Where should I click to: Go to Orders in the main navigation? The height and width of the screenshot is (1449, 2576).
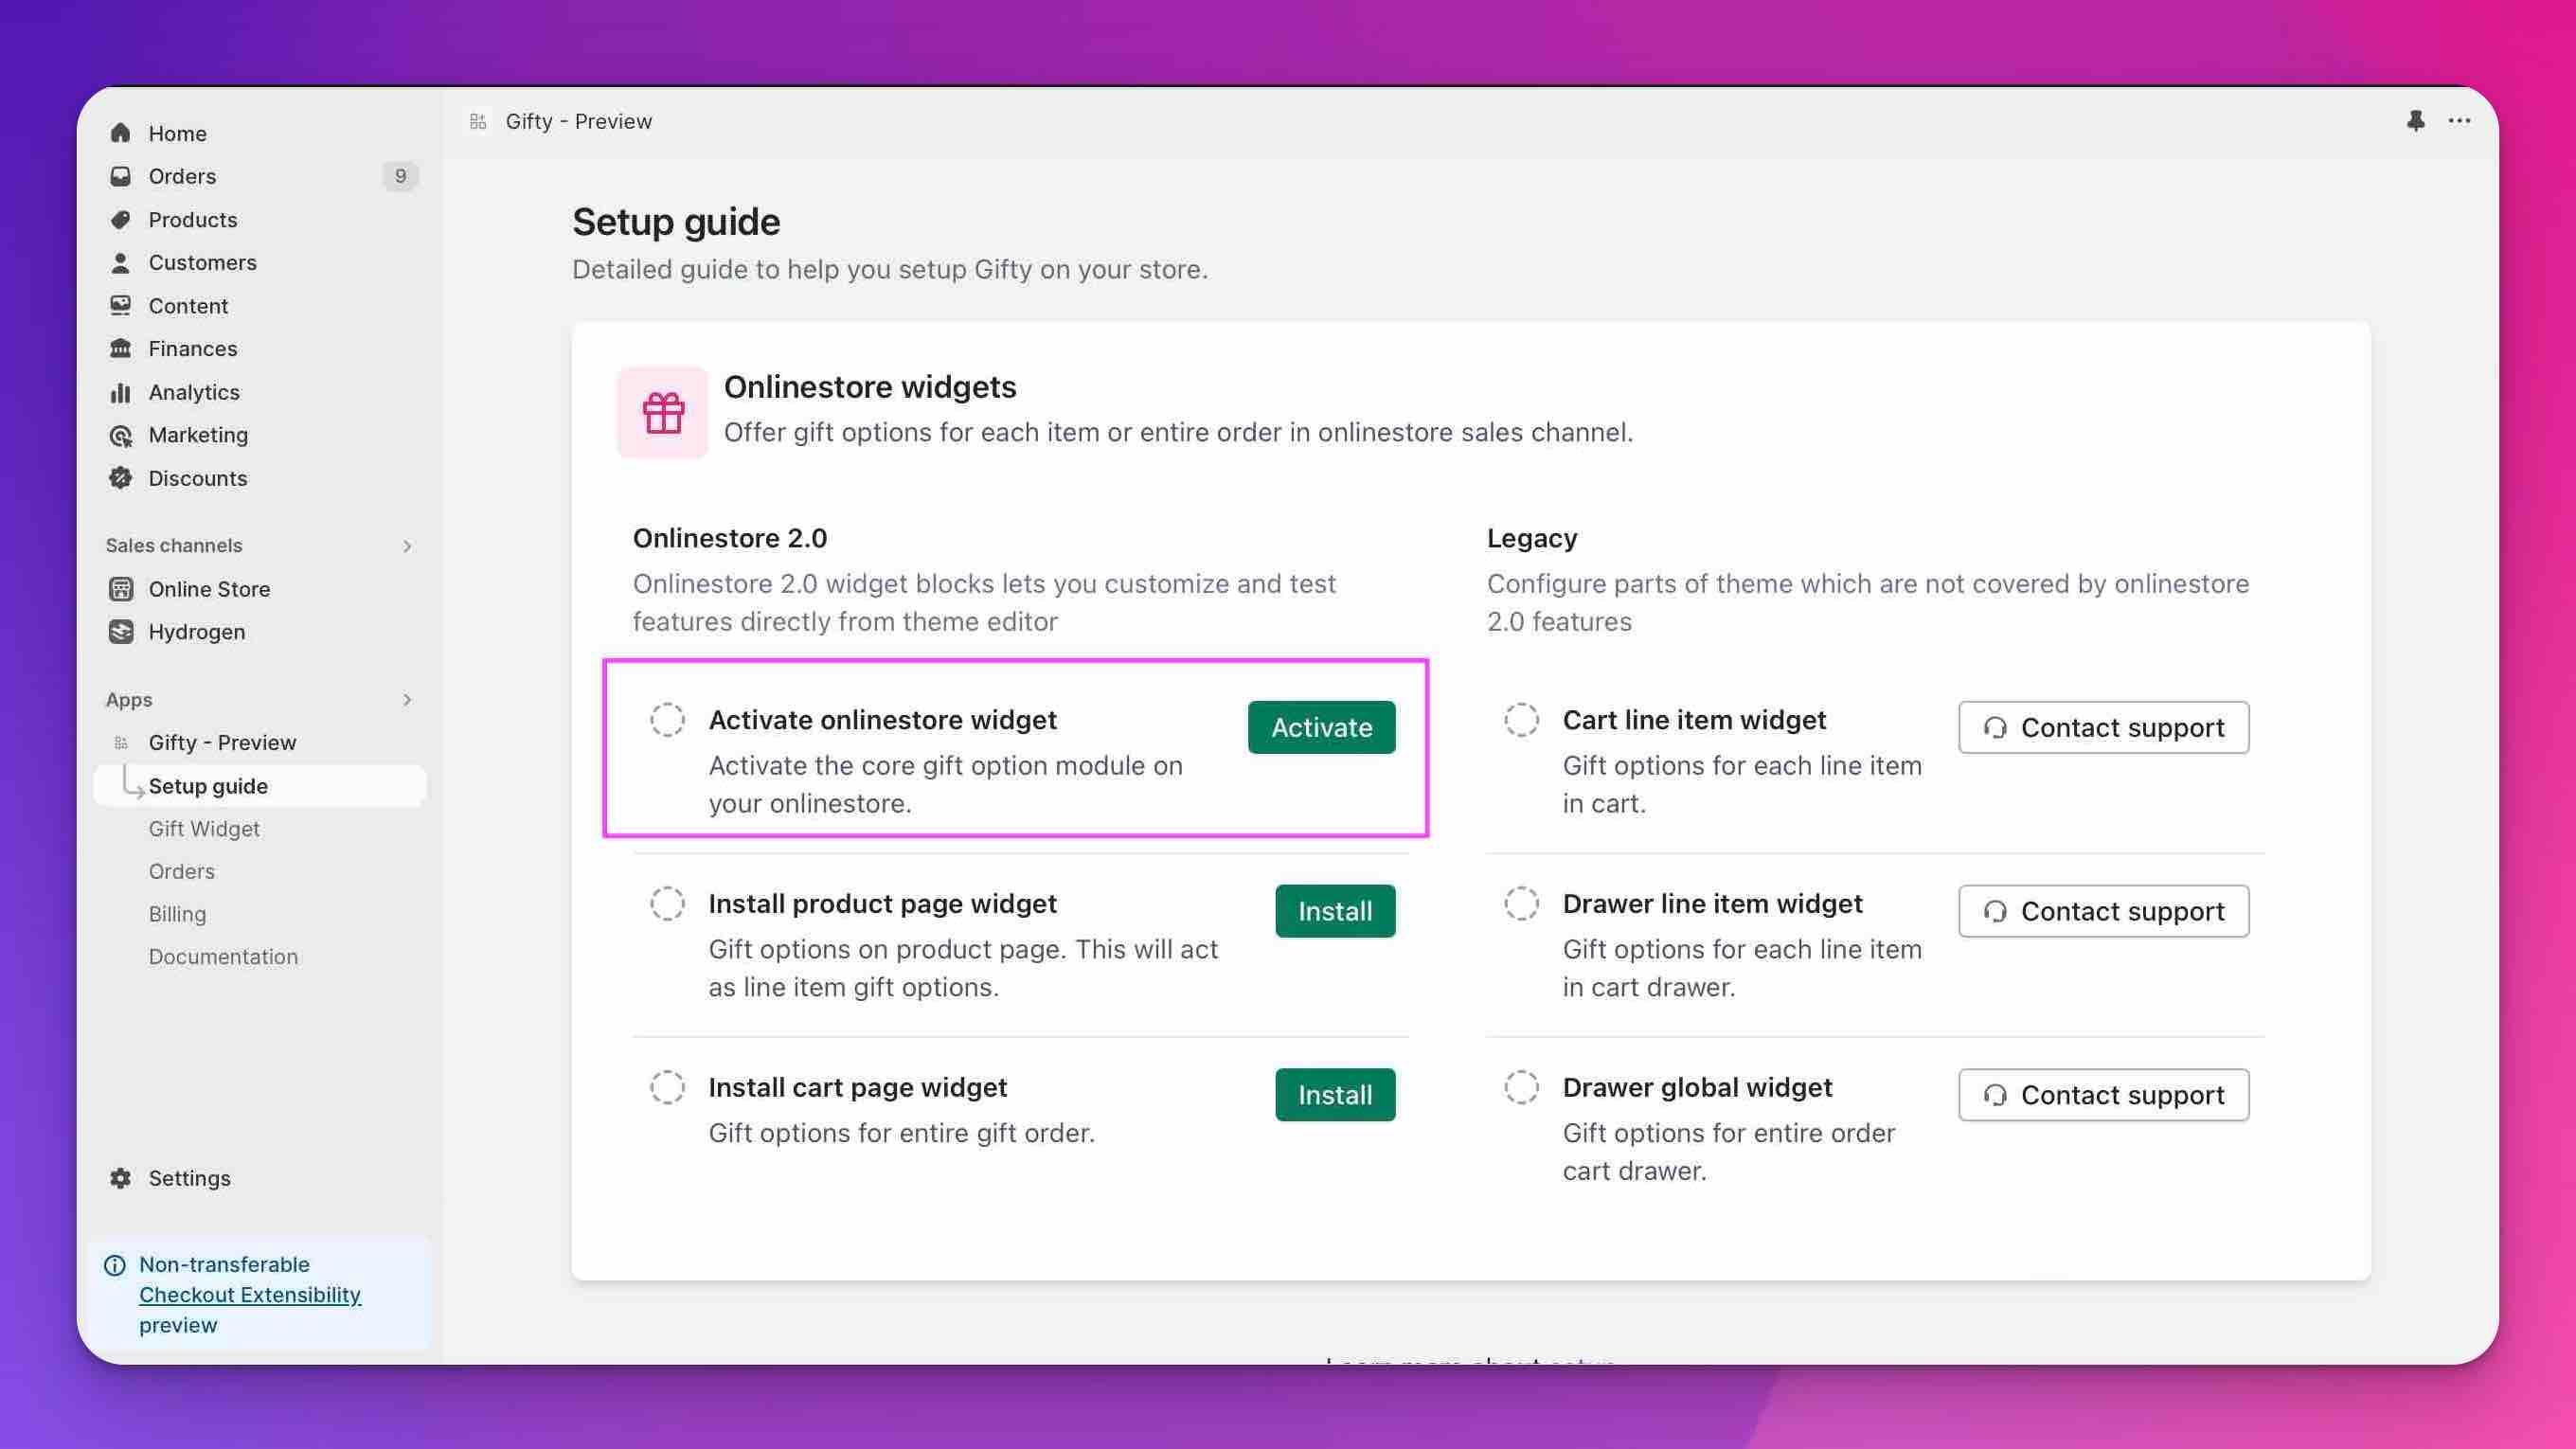click(260, 176)
